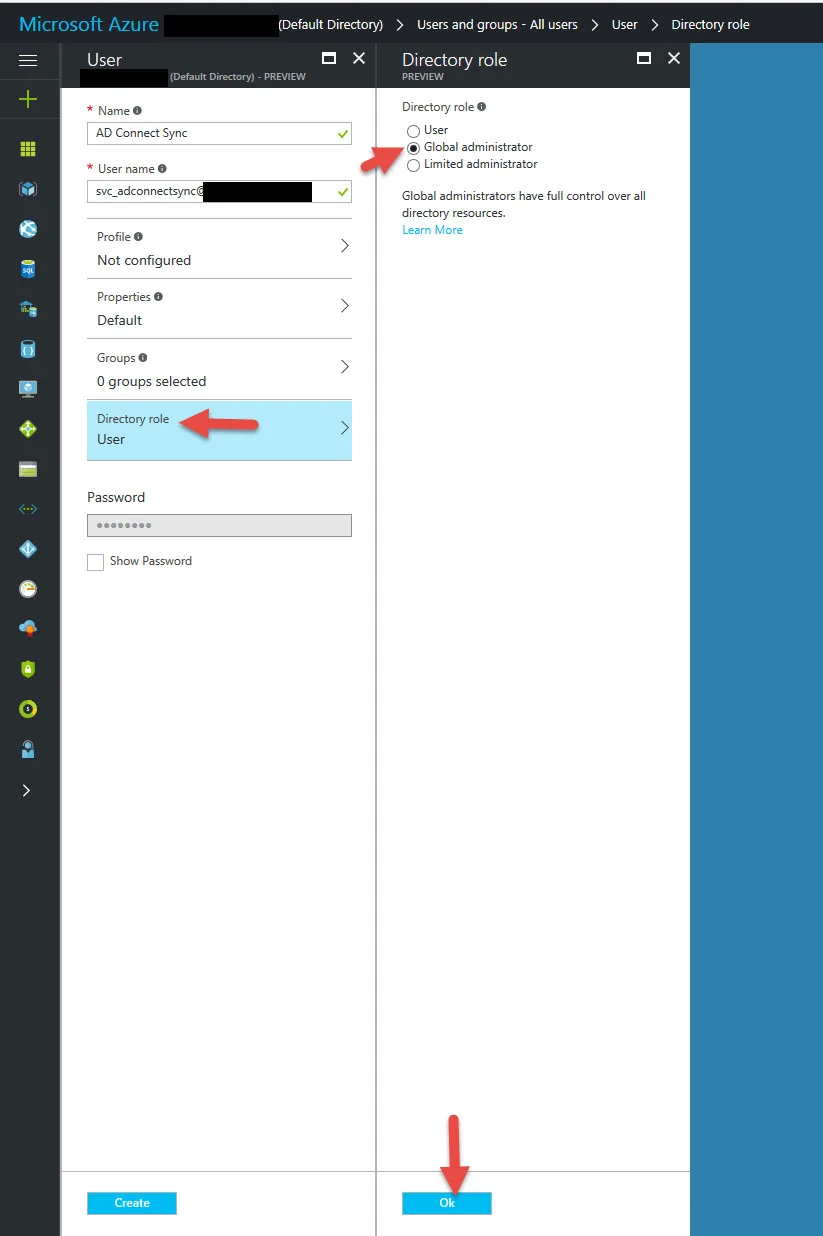The height and width of the screenshot is (1236, 823).
Task: Toggle the Show Password checkbox
Action: pos(96,562)
